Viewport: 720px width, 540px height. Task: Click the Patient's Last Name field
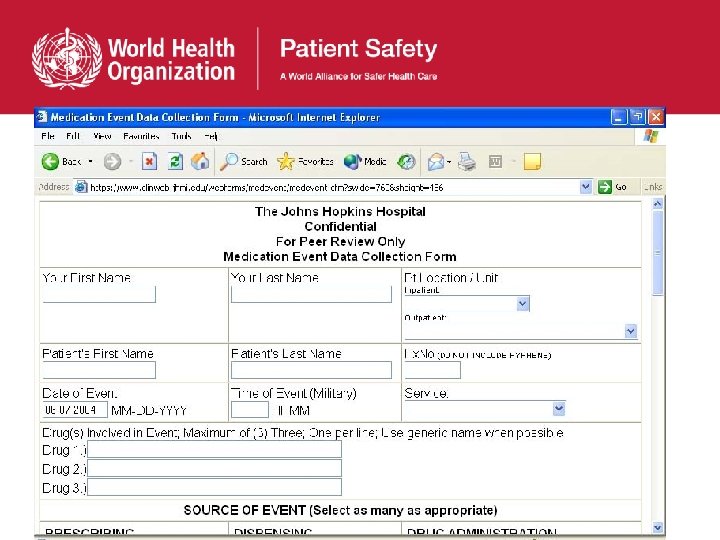coord(311,370)
